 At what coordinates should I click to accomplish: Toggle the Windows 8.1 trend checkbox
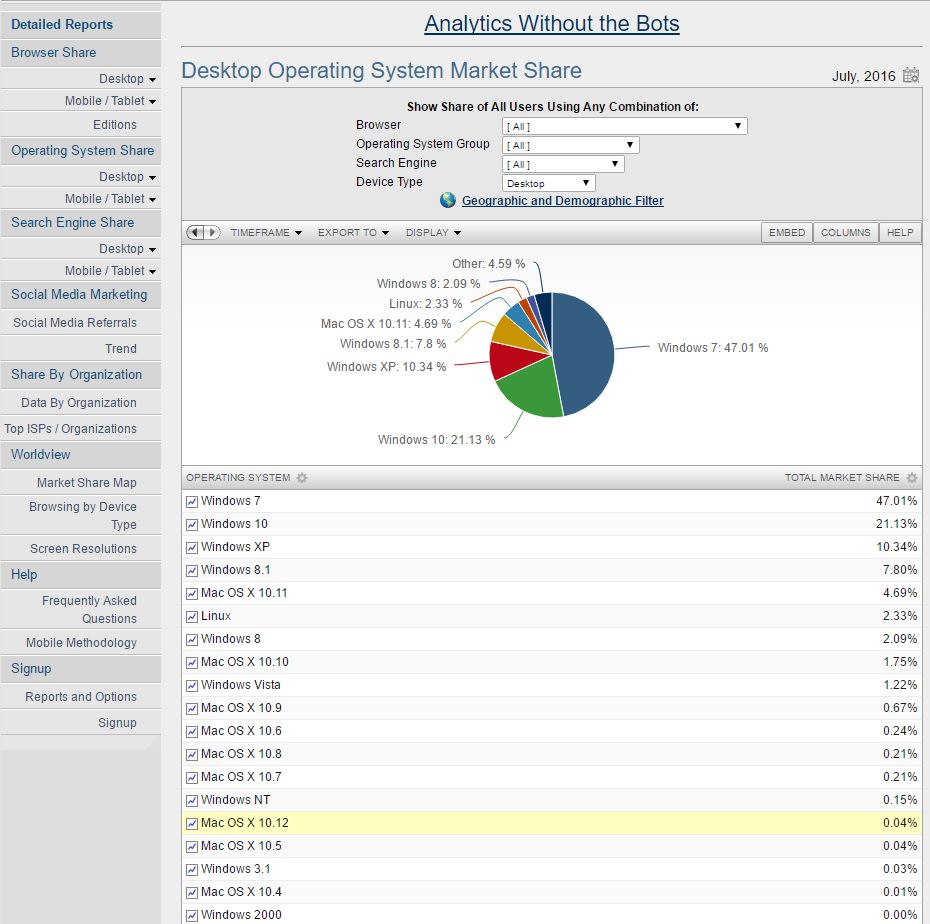(x=192, y=571)
